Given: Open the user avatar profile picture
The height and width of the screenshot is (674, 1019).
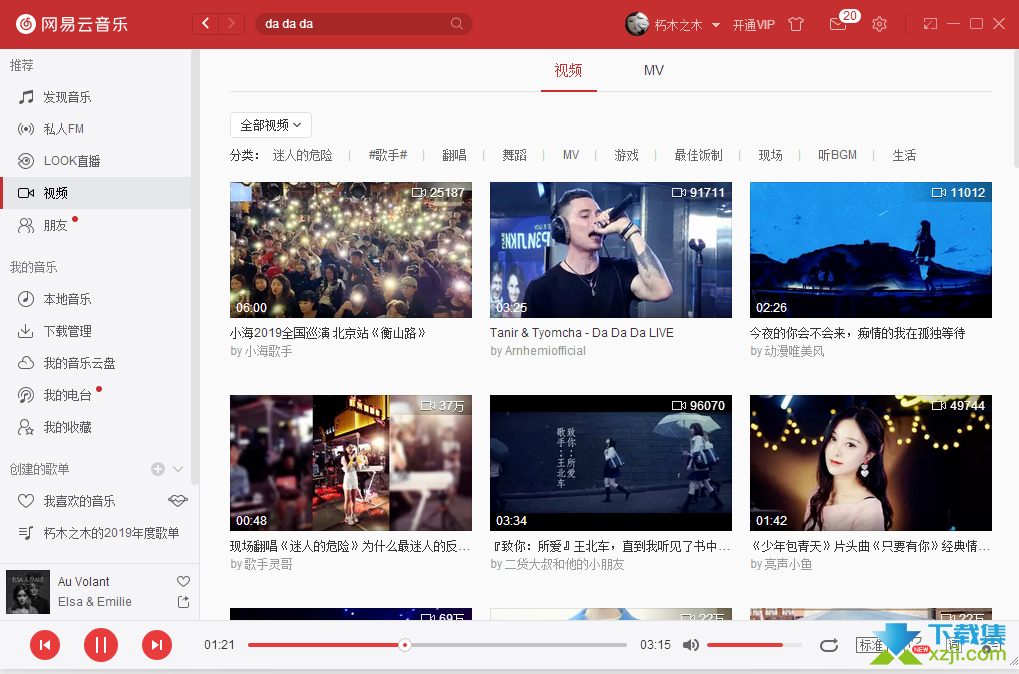Looking at the screenshot, I should [x=637, y=24].
